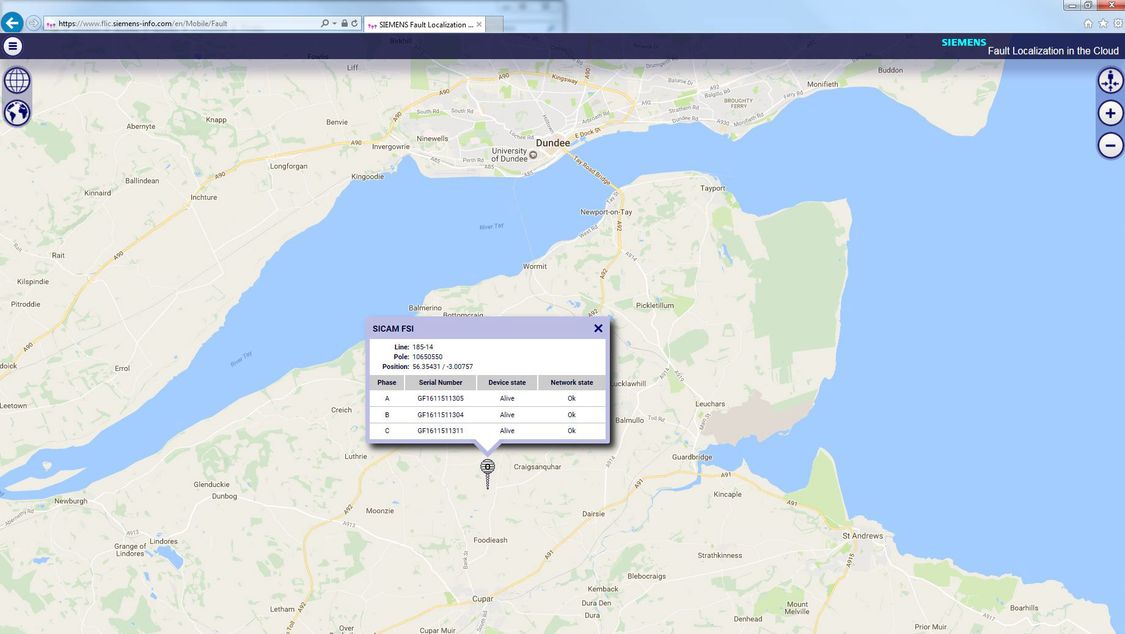Click the 'Foodieash' label on map
Screen dimensions: 1125x634
pos(490,540)
